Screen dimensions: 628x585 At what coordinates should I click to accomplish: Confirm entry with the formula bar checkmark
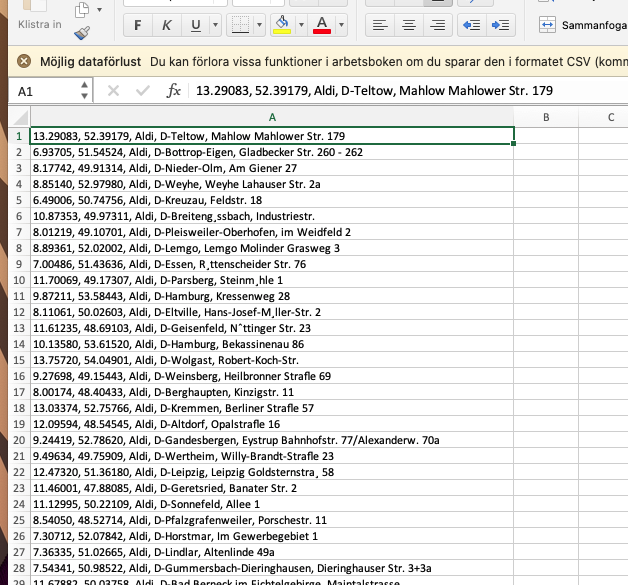[x=142, y=91]
